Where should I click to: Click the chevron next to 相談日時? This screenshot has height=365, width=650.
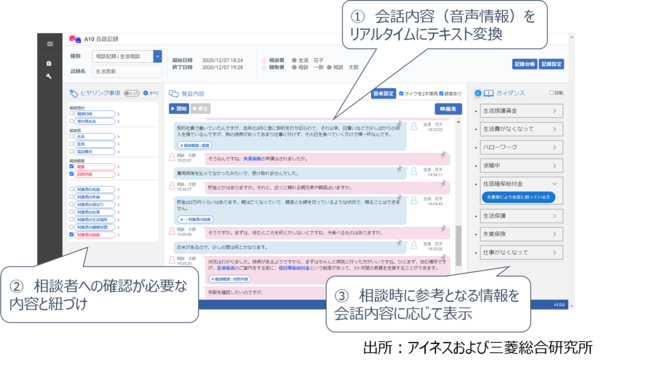tap(119, 114)
